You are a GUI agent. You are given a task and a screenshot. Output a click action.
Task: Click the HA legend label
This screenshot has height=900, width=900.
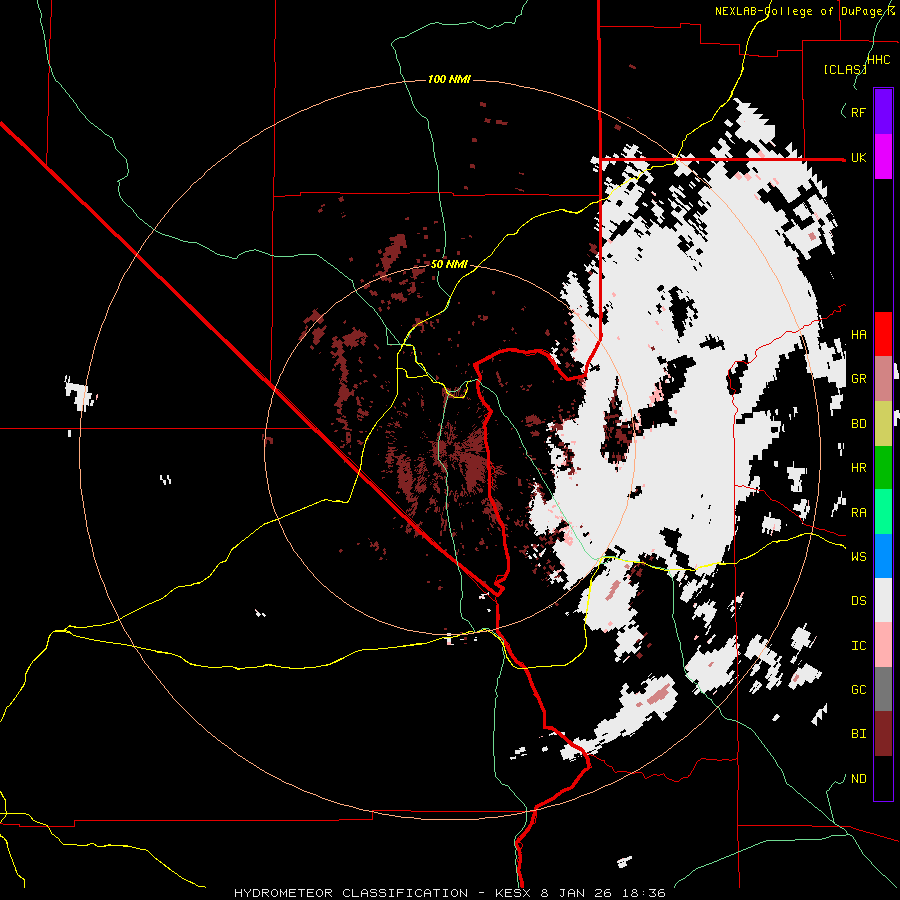[858, 335]
